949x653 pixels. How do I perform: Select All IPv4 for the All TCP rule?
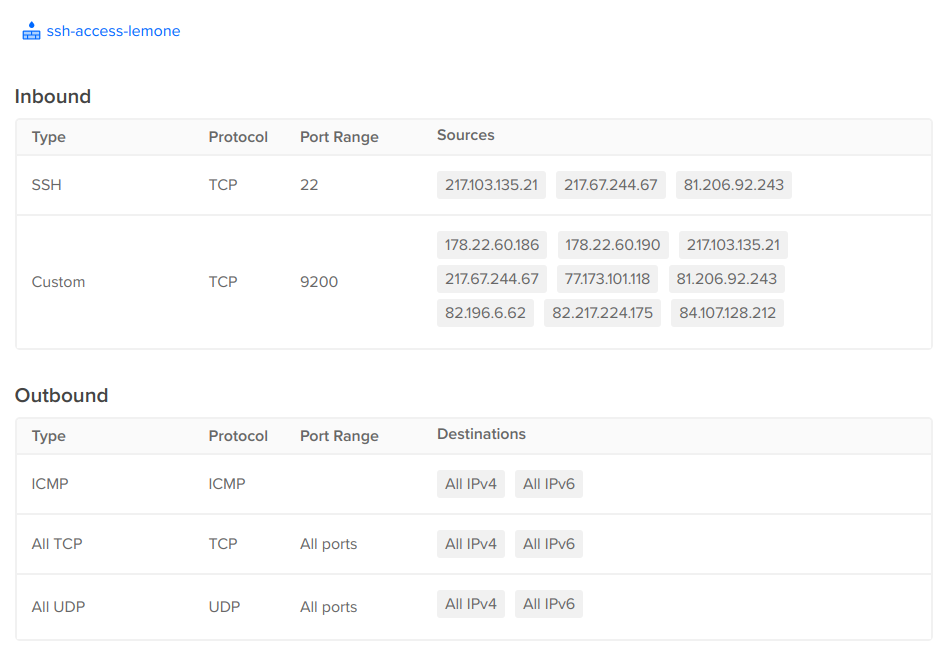coord(470,543)
